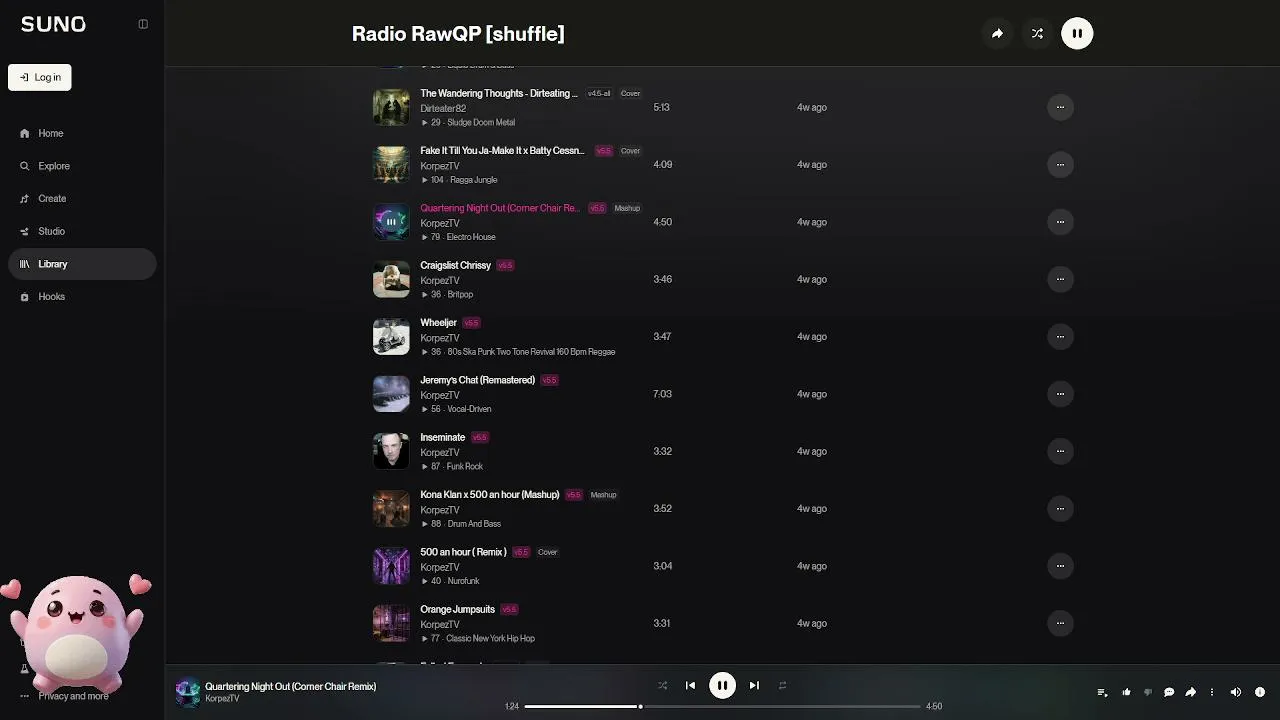Select Library in the sidebar

point(82,264)
